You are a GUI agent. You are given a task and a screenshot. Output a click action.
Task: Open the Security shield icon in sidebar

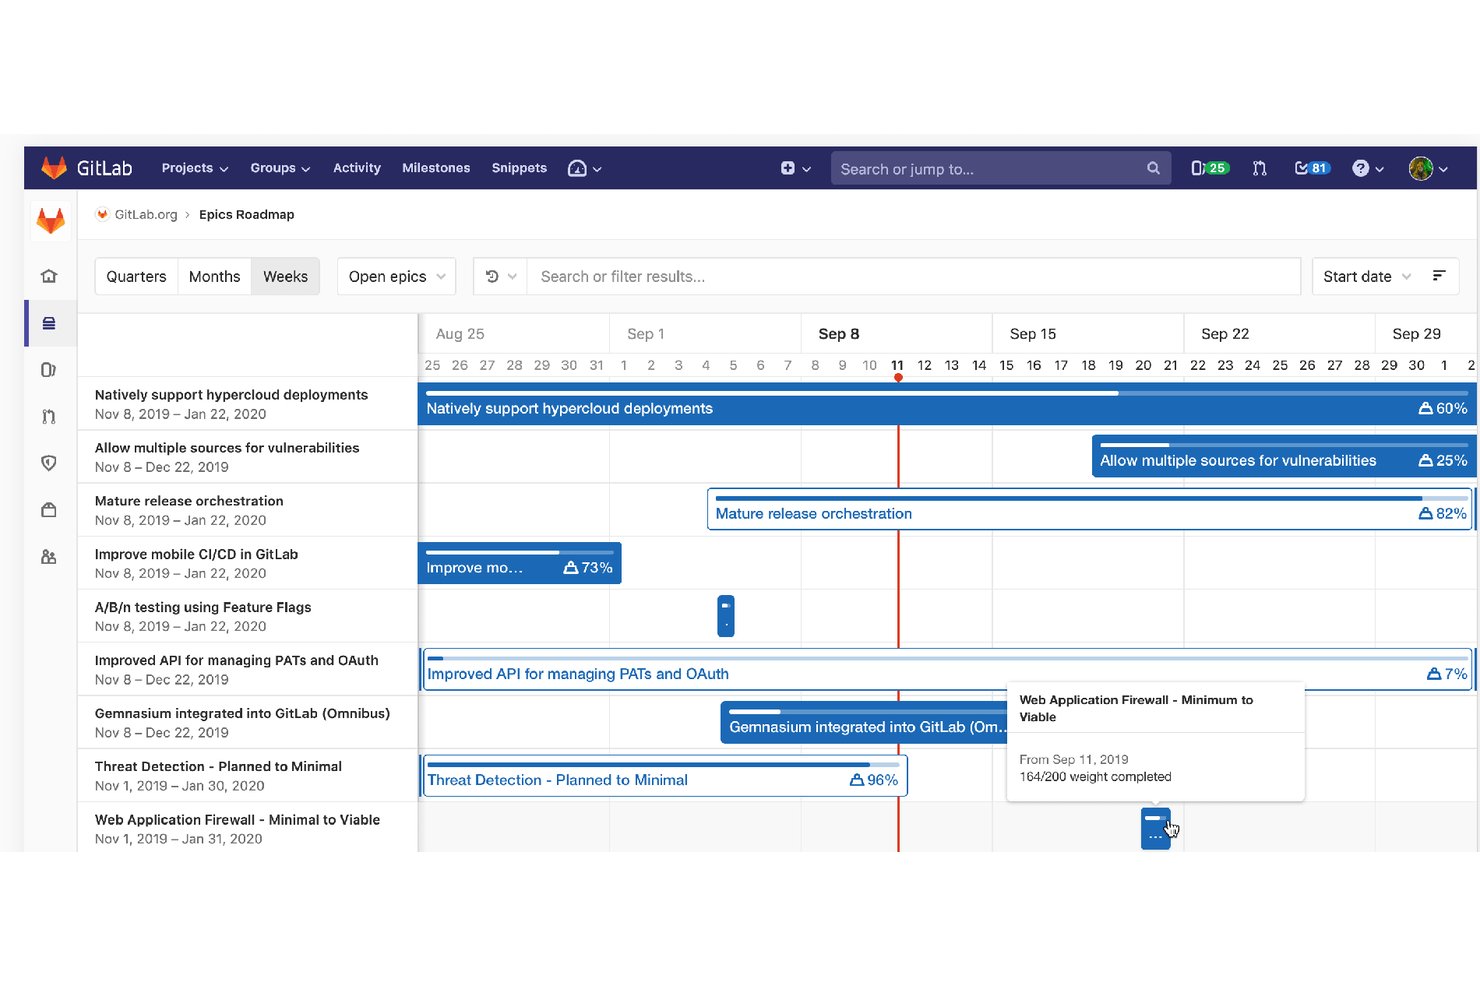tap(49, 463)
